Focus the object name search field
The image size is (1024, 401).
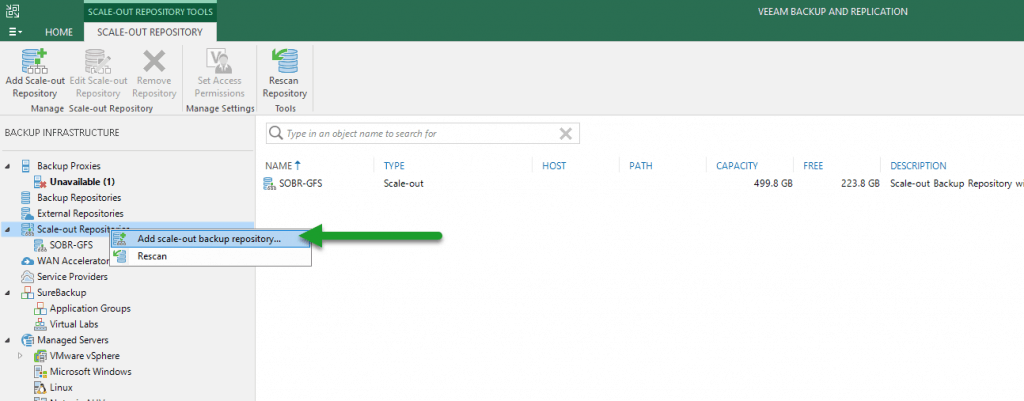pos(421,134)
